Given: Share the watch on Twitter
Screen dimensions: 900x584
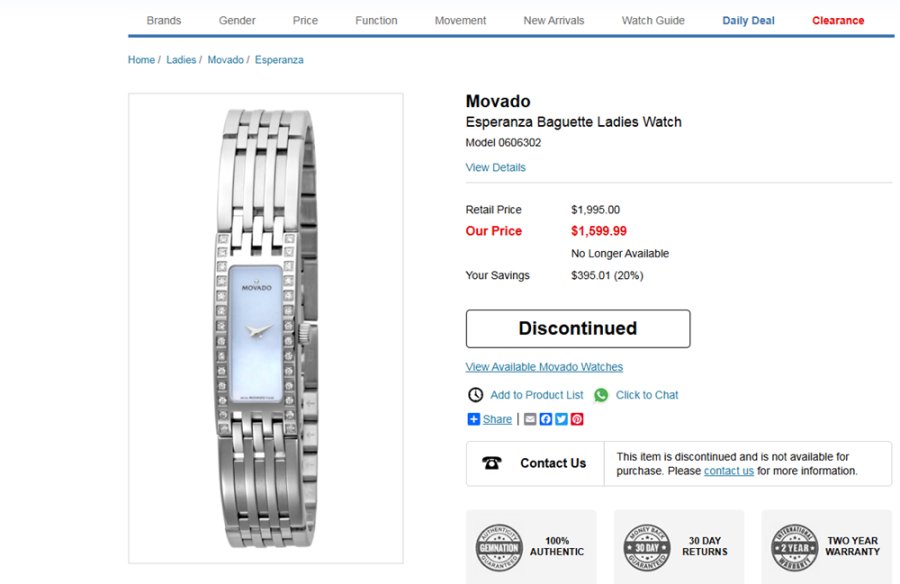Looking at the screenshot, I should (x=561, y=420).
